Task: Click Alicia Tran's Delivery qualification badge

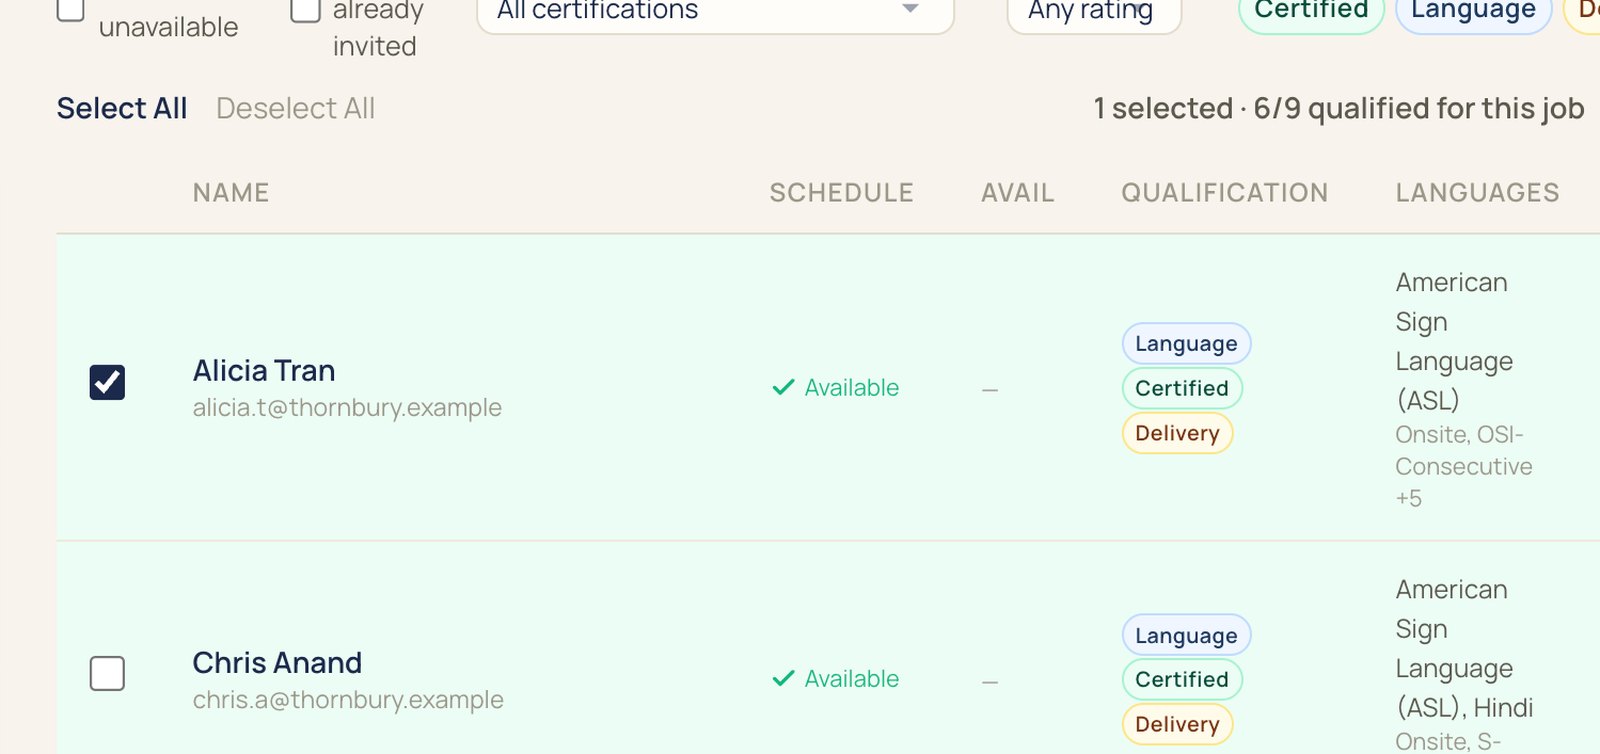Action: (x=1177, y=433)
